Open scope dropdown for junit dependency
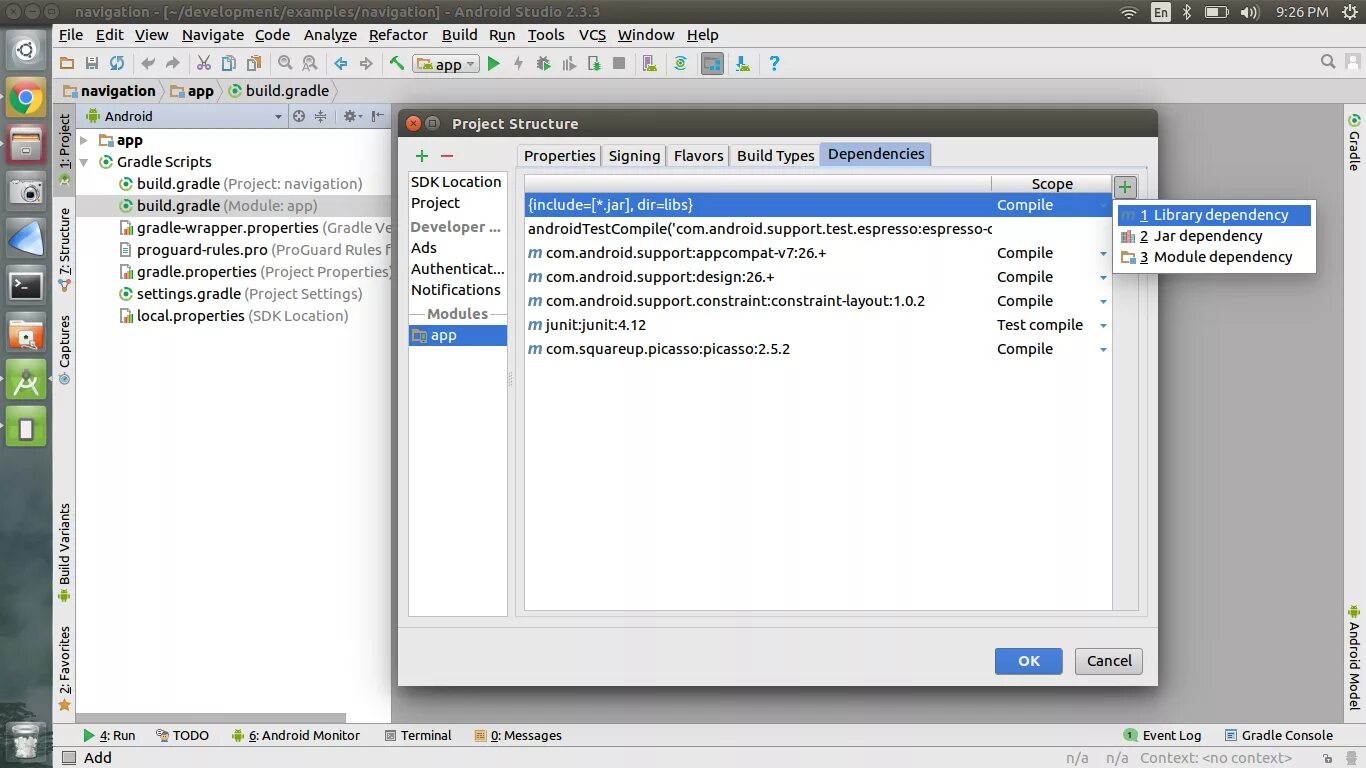This screenshot has height=768, width=1366. point(1103,326)
